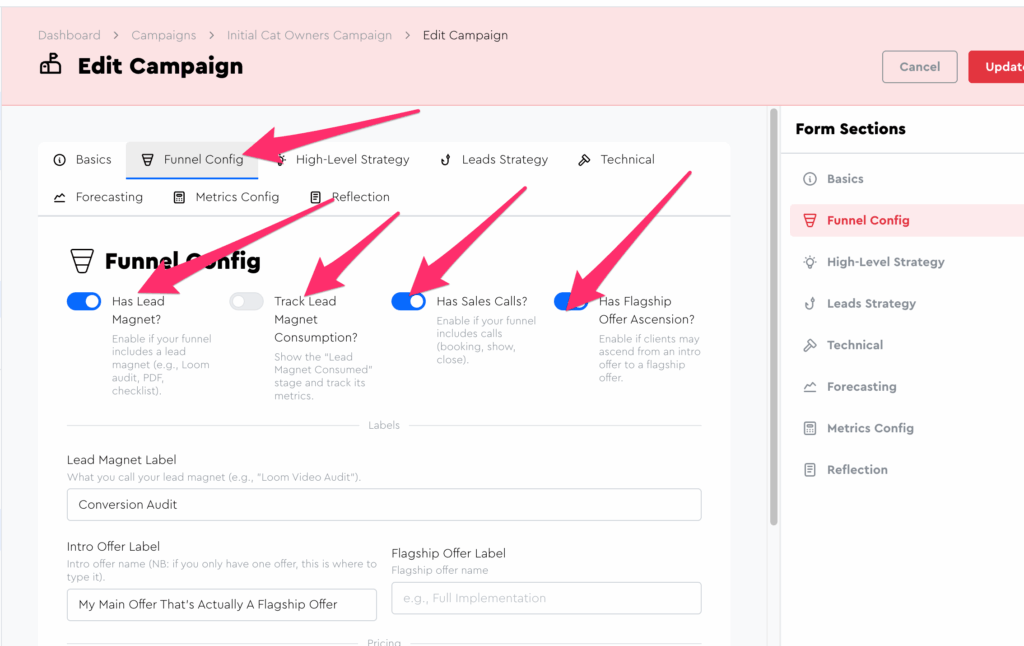Open Initial Cat Owners Campaign breadcrumb link

point(309,35)
